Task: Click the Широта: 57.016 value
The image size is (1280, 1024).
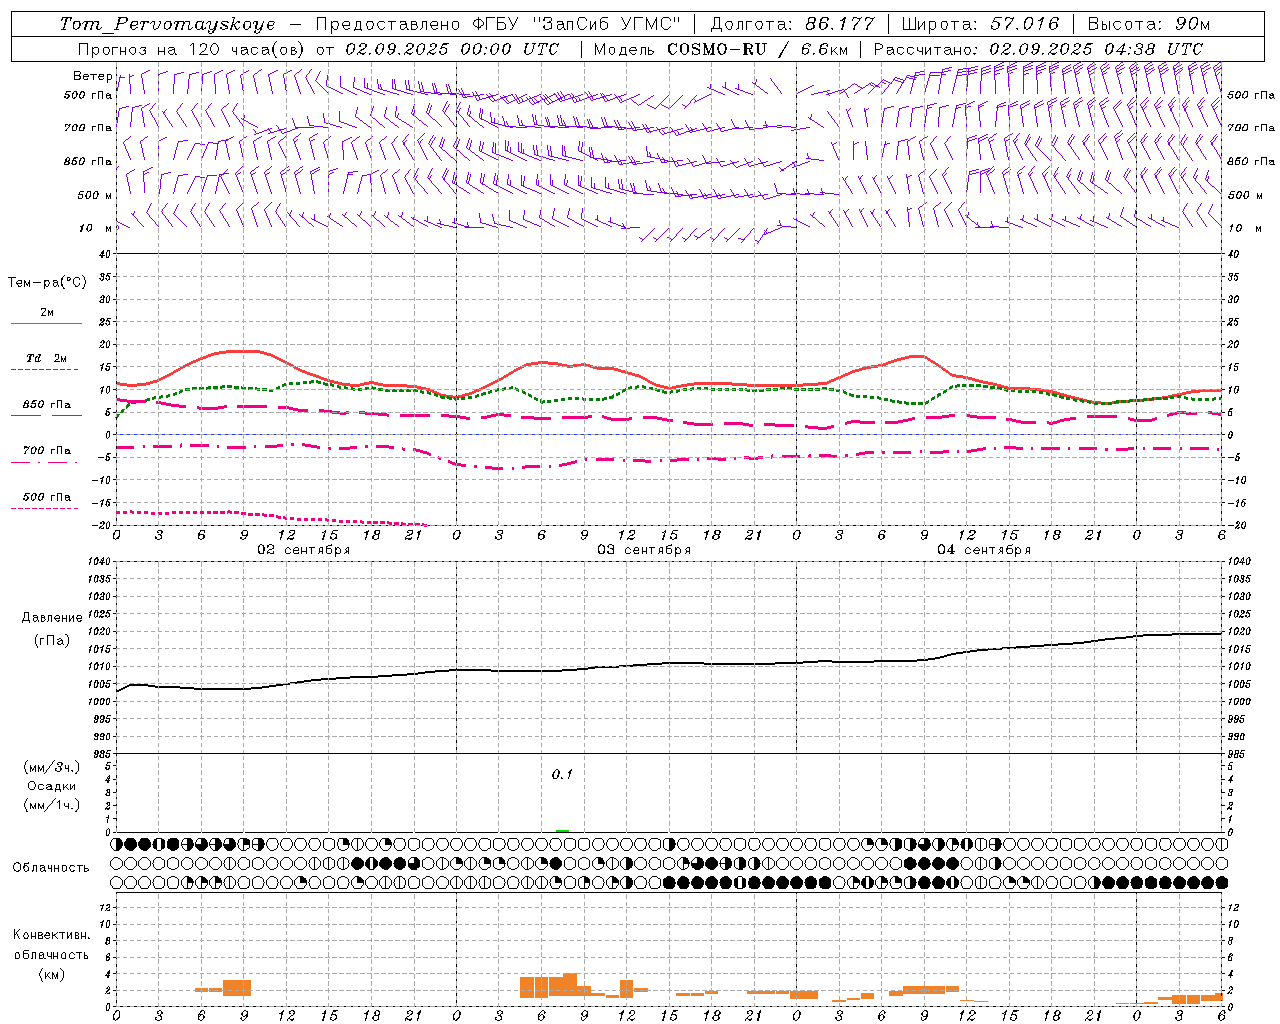Action: pyautogui.click(x=980, y=24)
